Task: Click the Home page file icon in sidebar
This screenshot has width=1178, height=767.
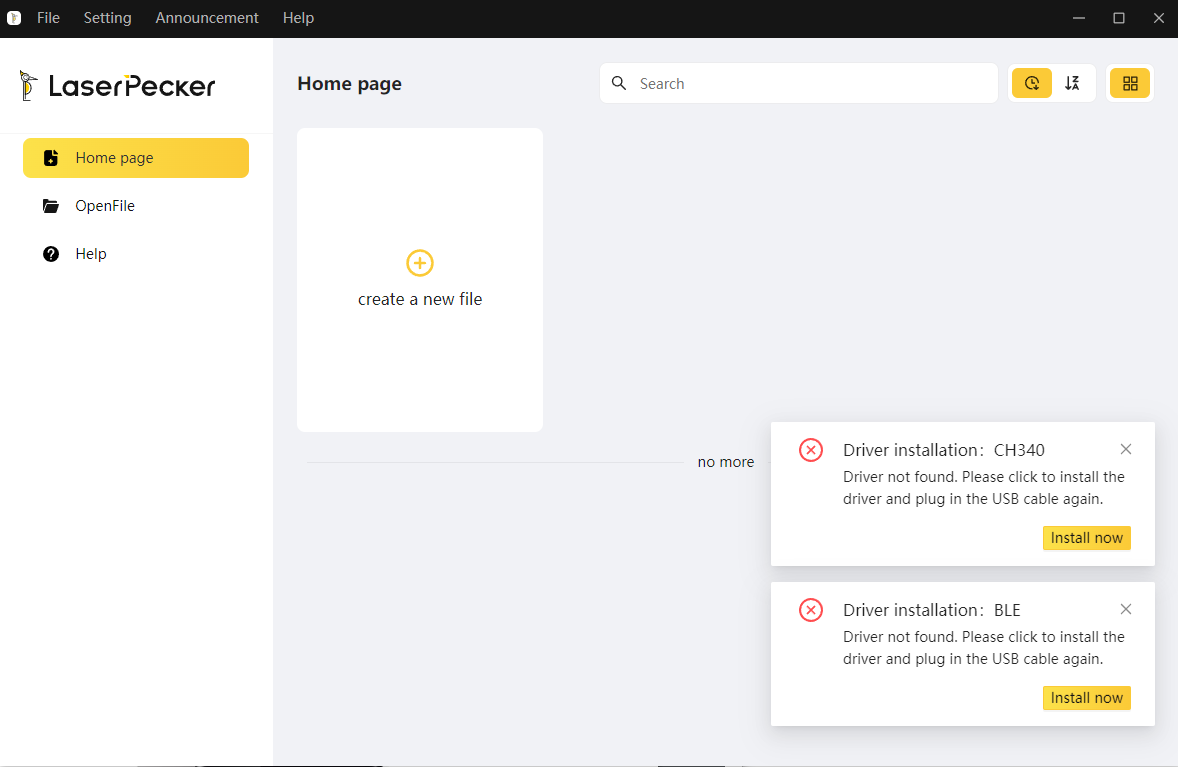Action: tap(51, 158)
